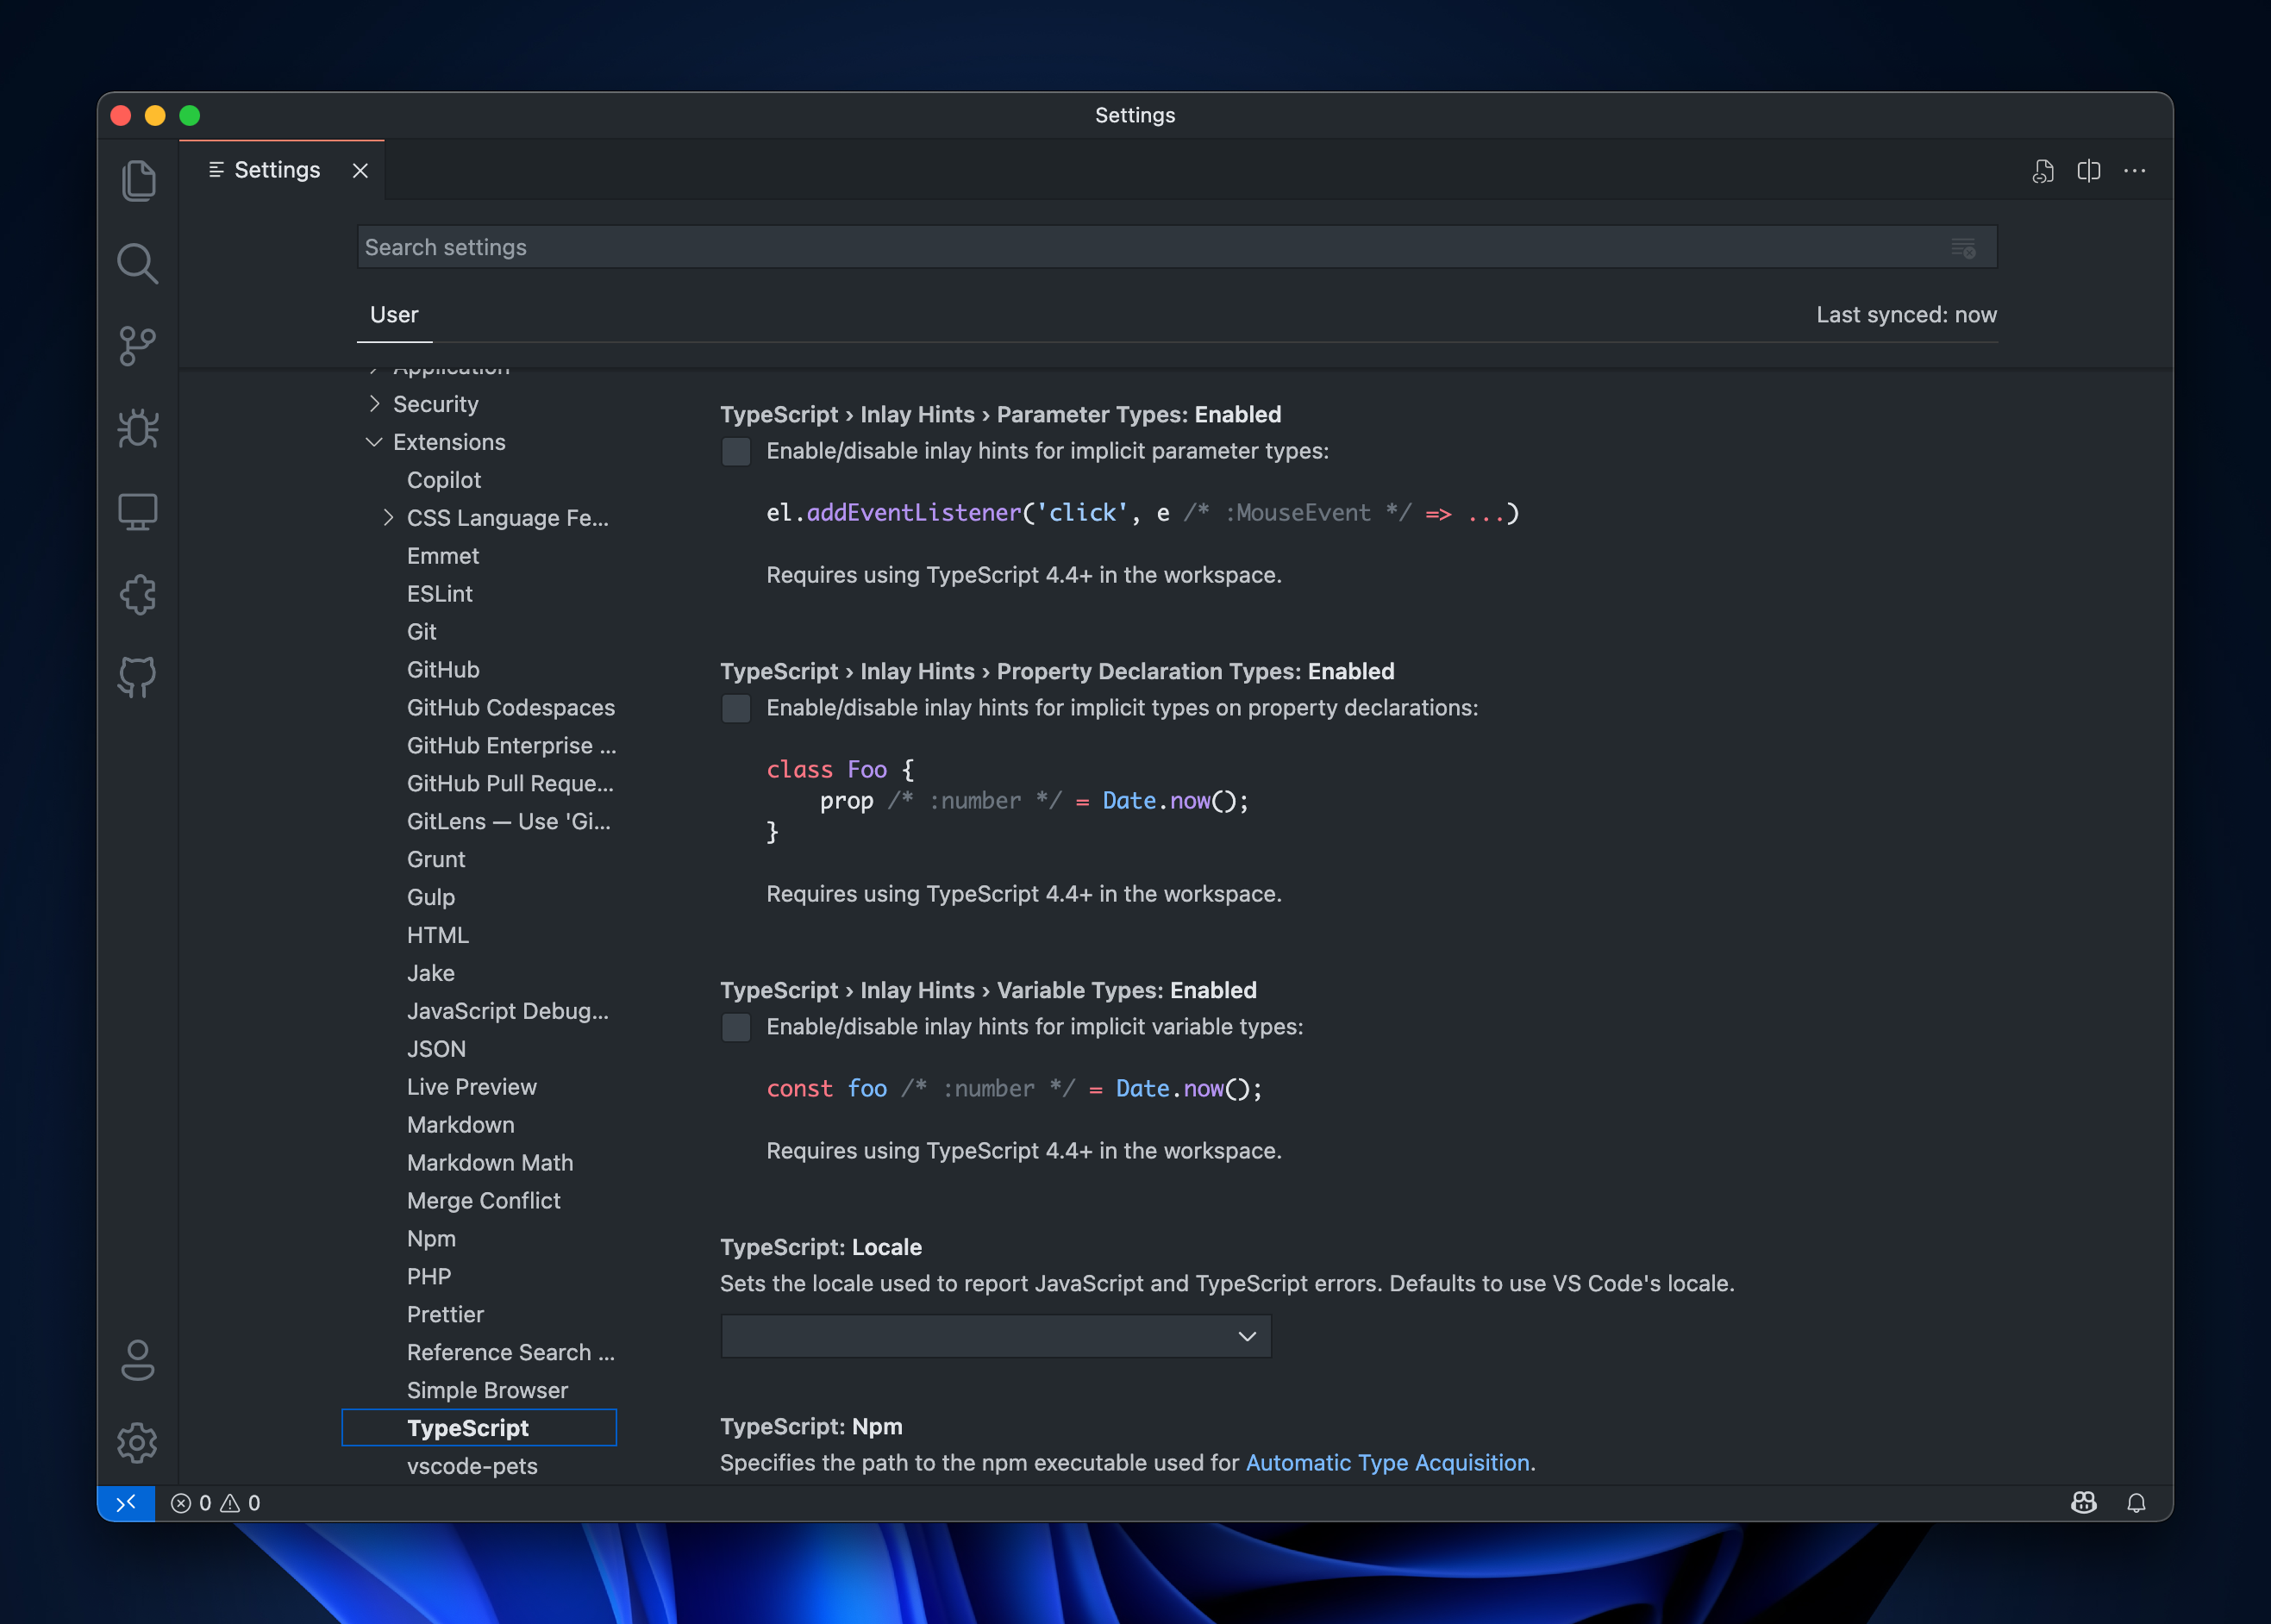The image size is (2271, 1624).
Task: Enable inlay hints for implicit parameter types
Action: (x=736, y=451)
